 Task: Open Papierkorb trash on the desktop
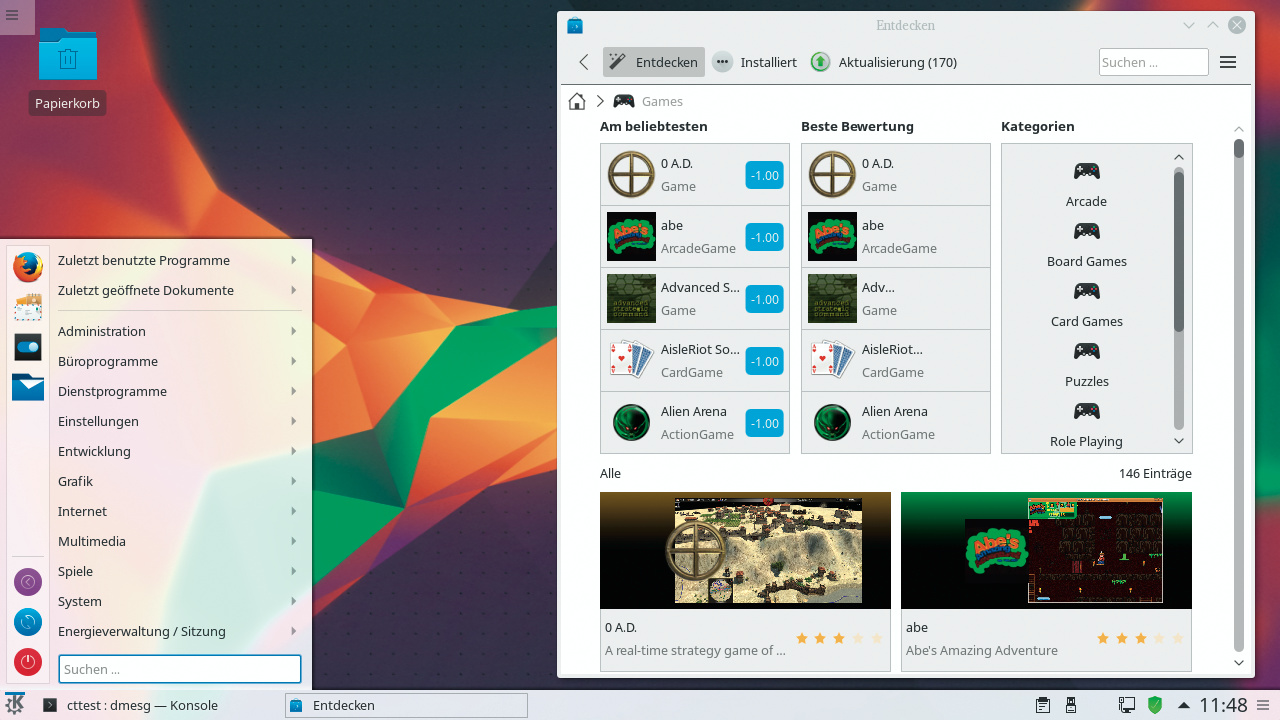(x=68, y=58)
